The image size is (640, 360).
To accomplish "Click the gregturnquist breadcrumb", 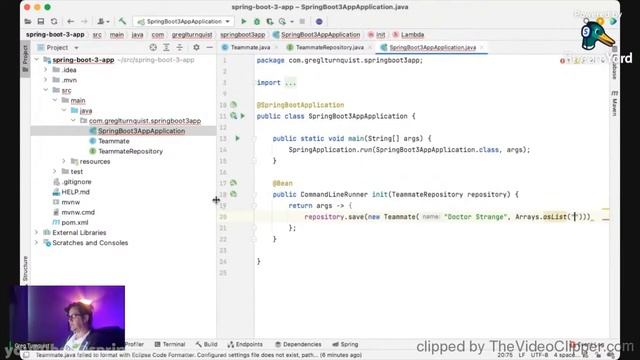I will [192, 35].
